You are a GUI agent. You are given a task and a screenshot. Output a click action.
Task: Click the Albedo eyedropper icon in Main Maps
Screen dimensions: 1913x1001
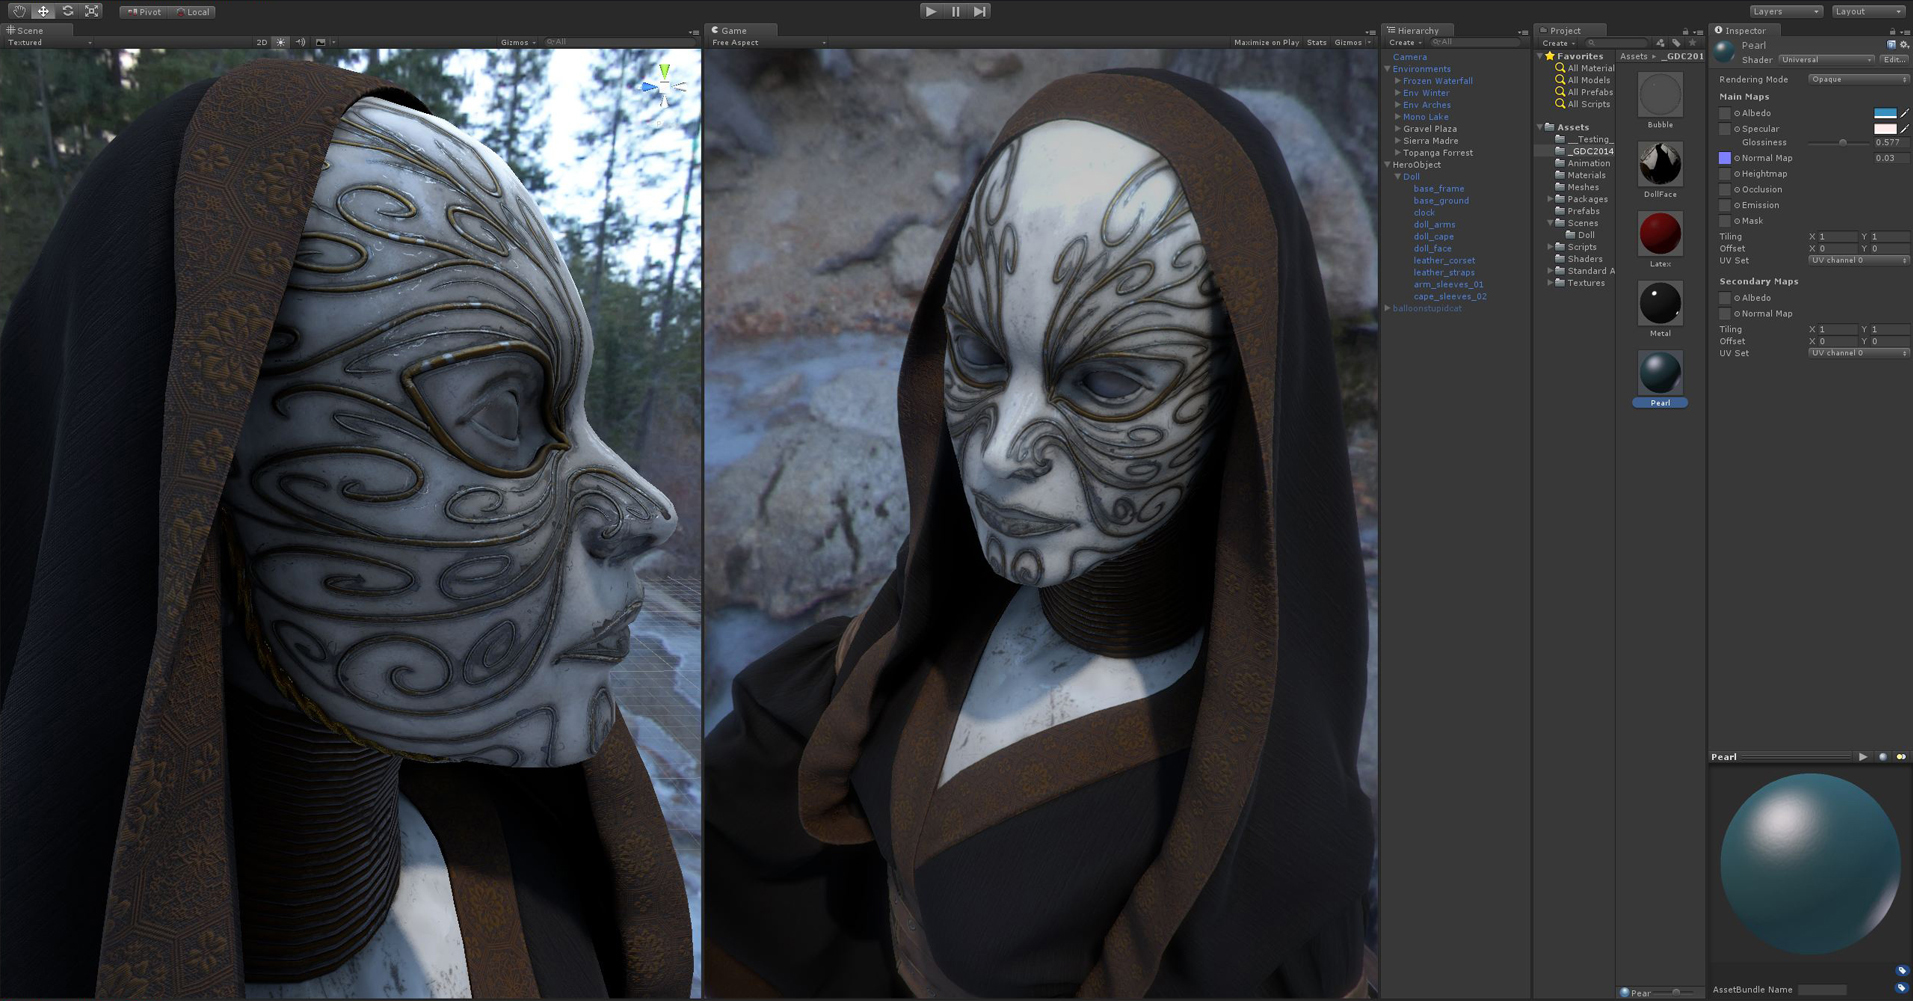tap(1904, 113)
